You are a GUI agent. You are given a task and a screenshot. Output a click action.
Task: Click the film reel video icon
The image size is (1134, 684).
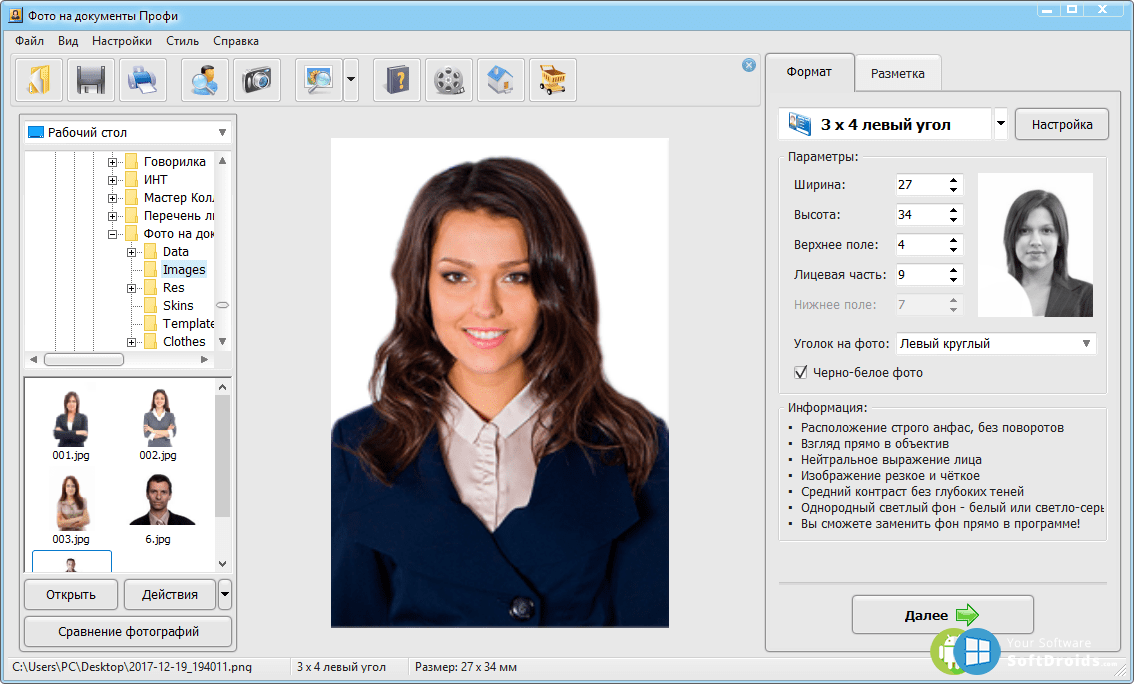pos(449,79)
